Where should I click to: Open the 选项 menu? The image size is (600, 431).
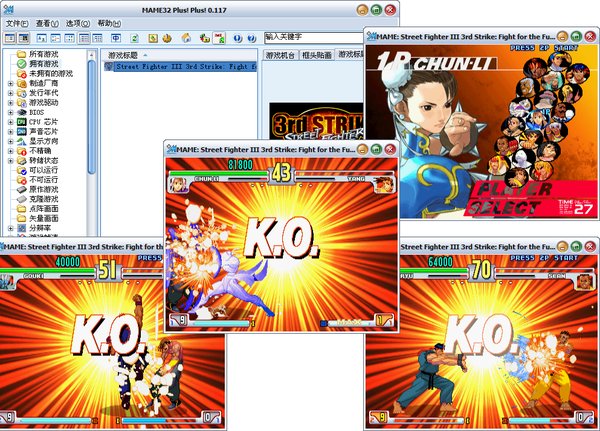click(78, 23)
